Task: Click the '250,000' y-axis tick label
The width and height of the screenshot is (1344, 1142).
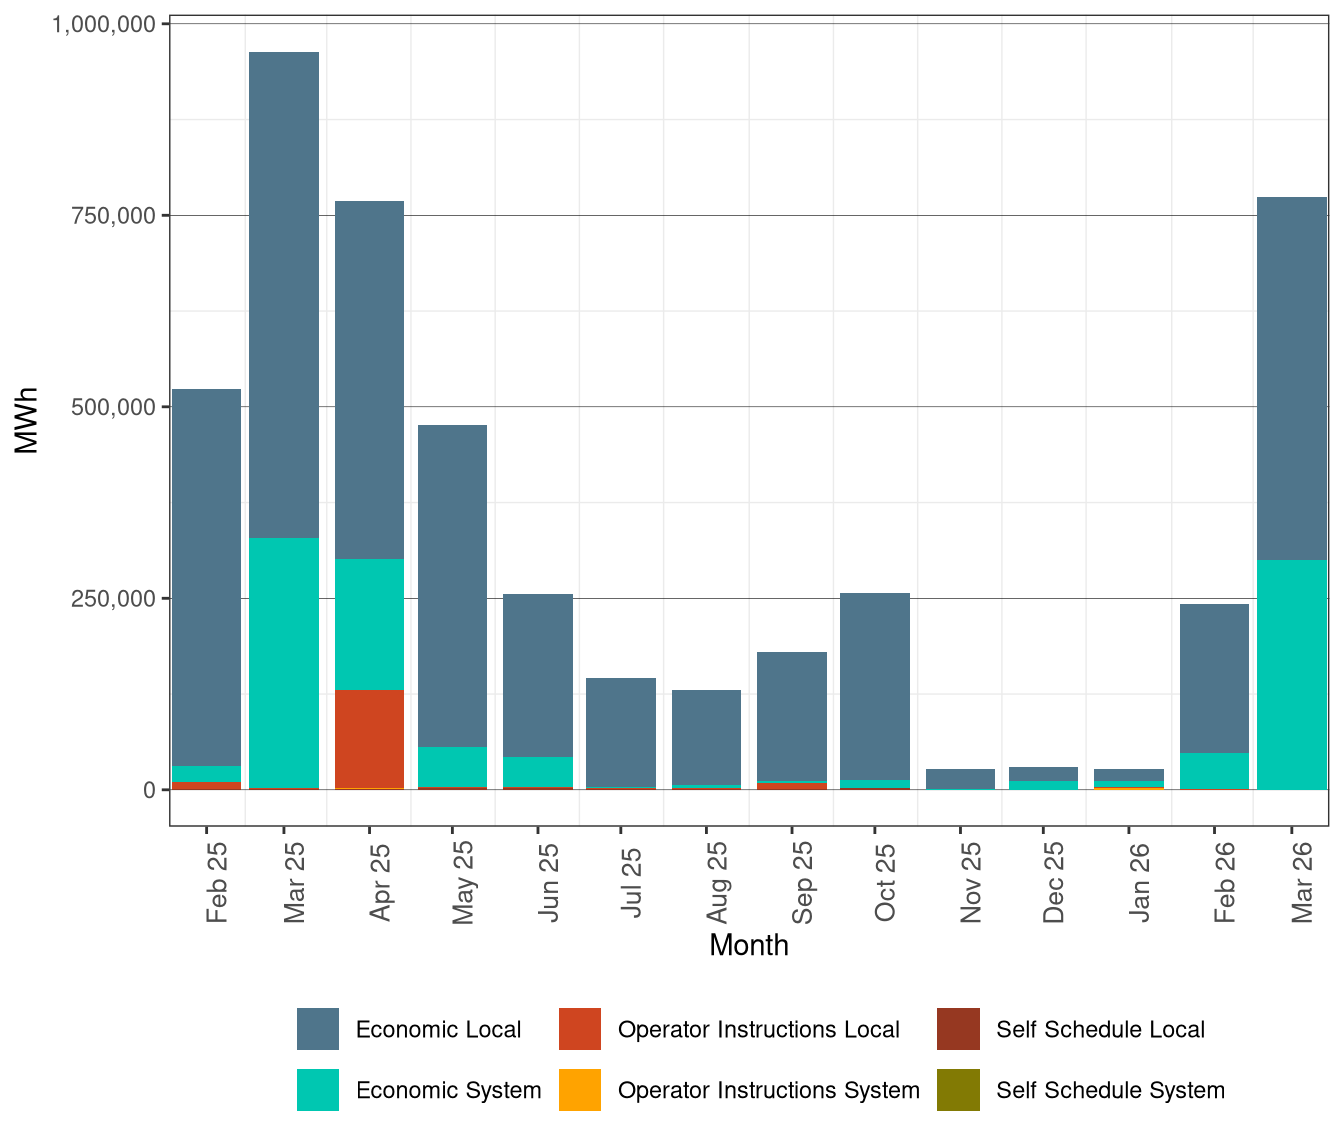Action: click(116, 598)
